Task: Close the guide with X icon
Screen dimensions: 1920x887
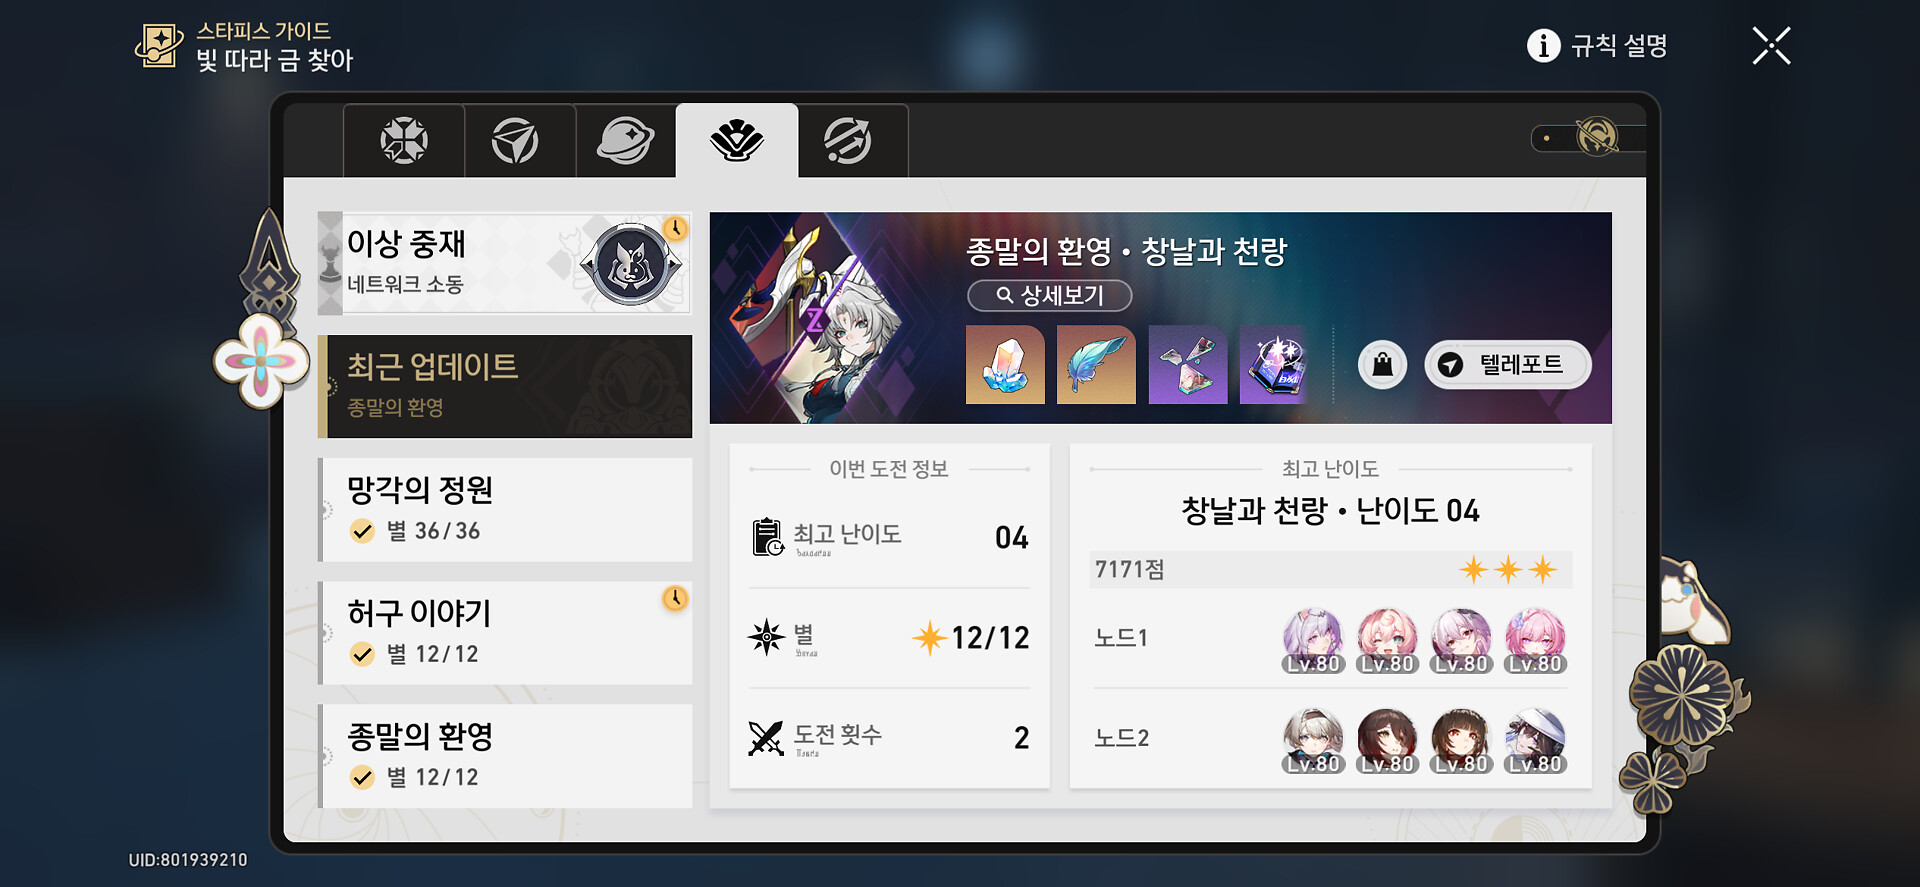Action: tap(1771, 46)
